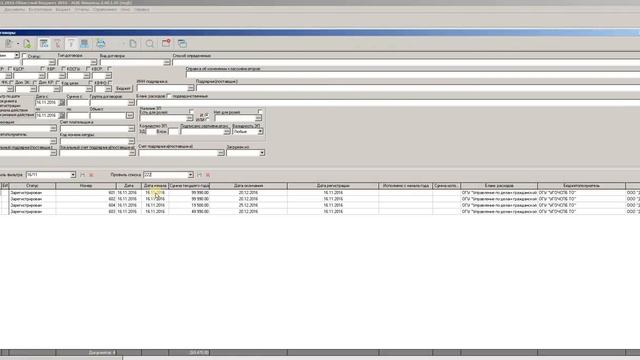Select the row with number 603

point(320,211)
